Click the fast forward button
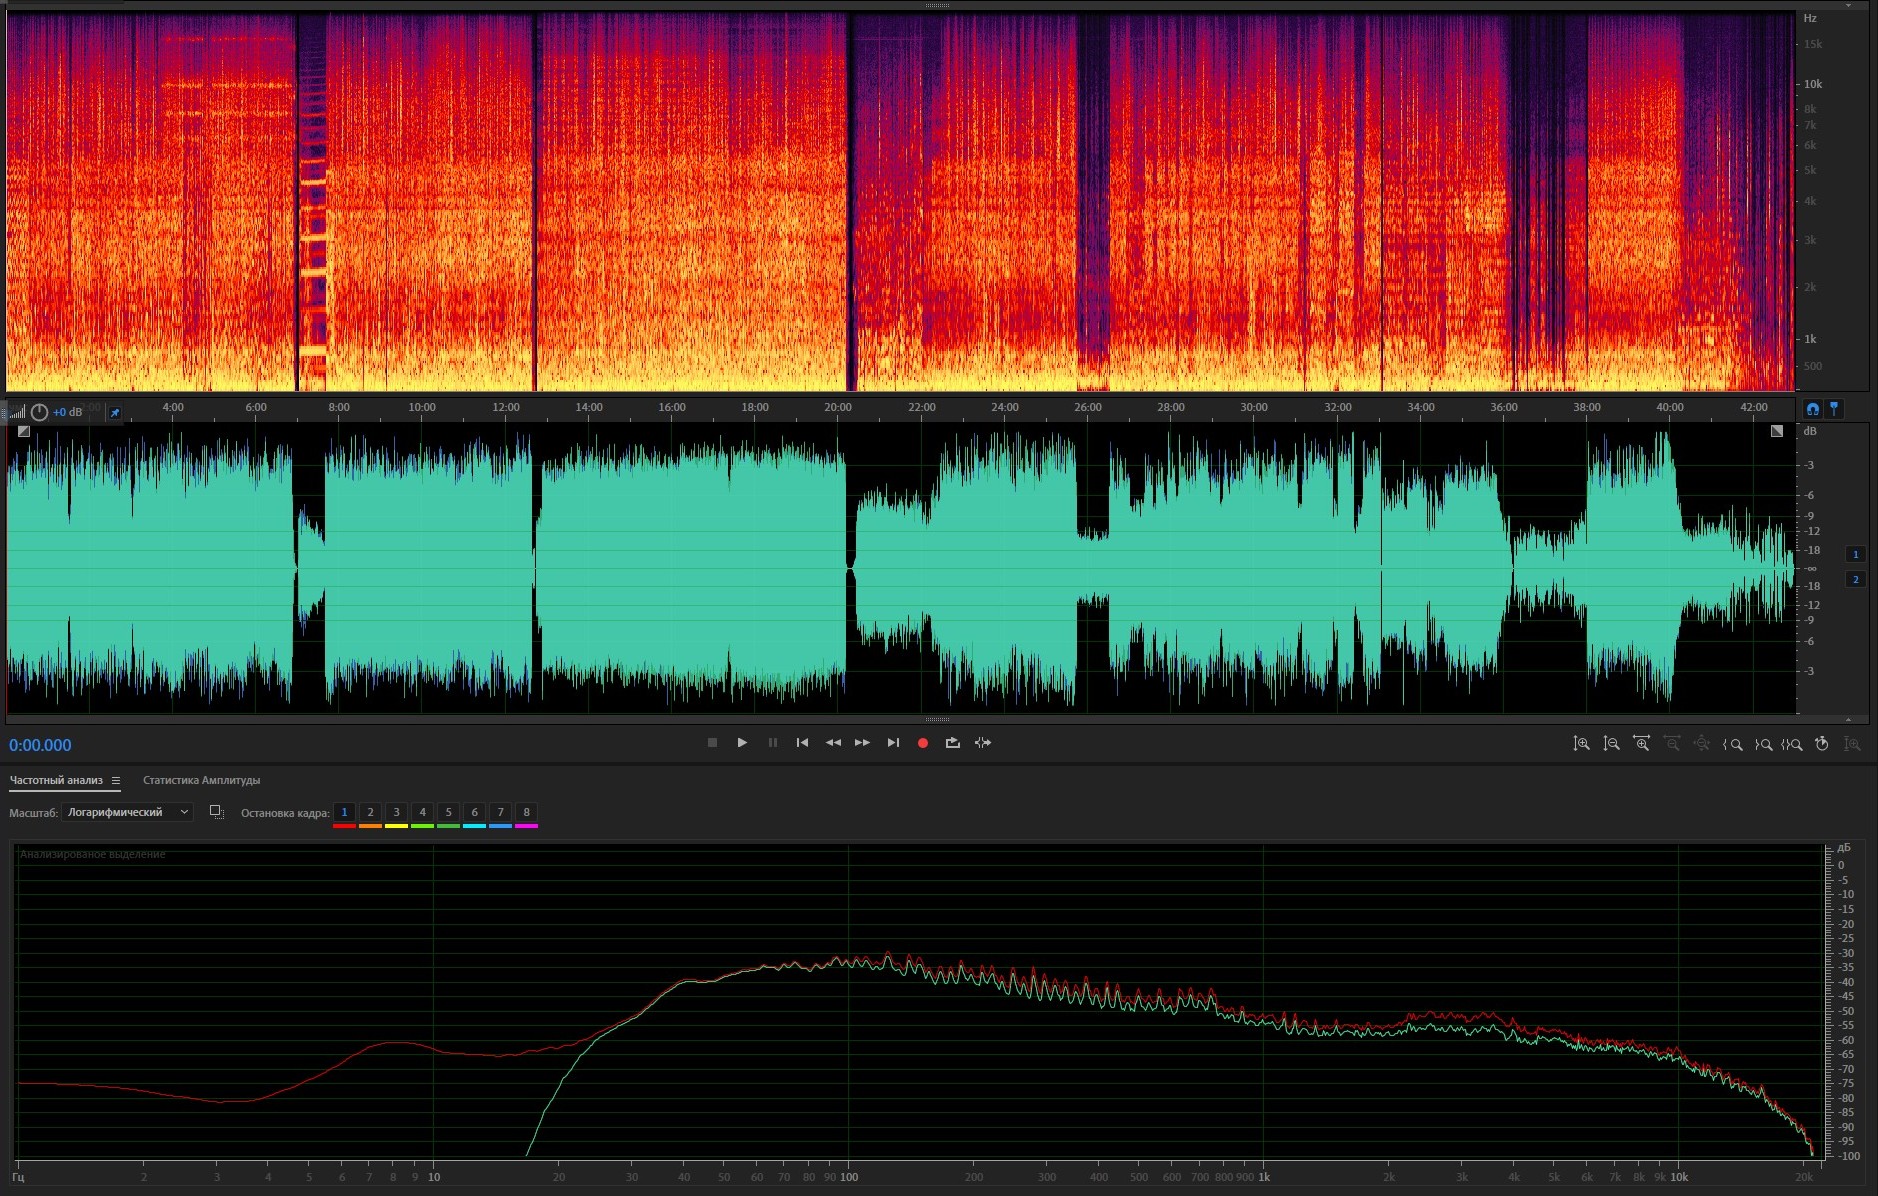 coord(862,743)
